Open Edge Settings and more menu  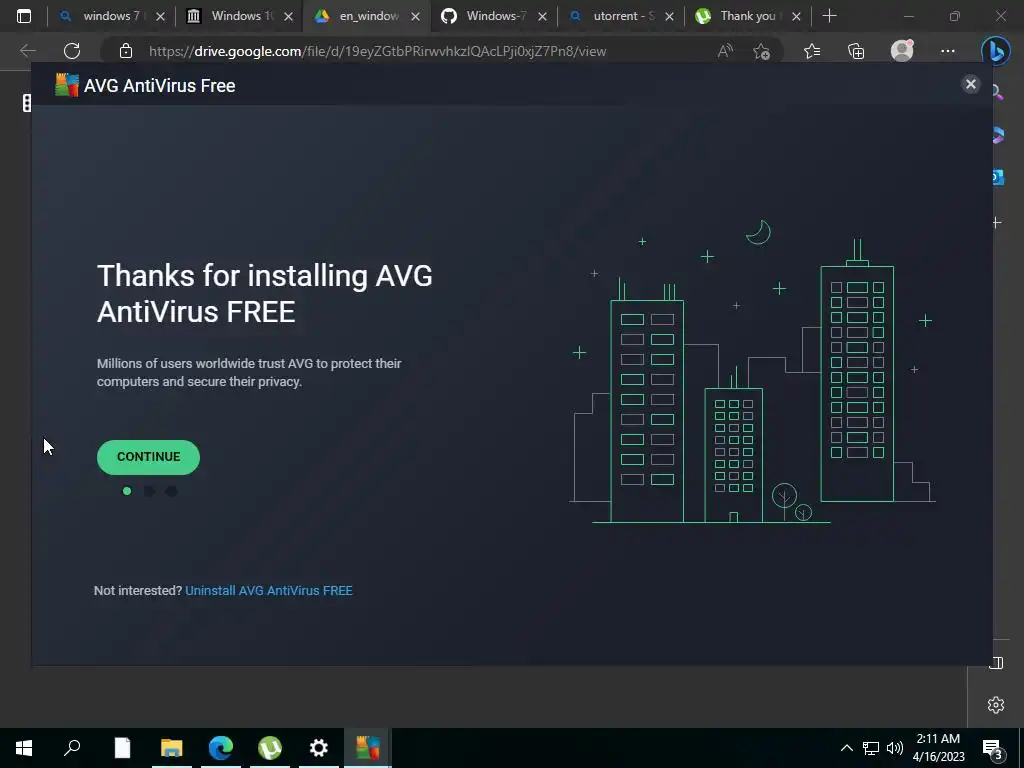tap(948, 51)
